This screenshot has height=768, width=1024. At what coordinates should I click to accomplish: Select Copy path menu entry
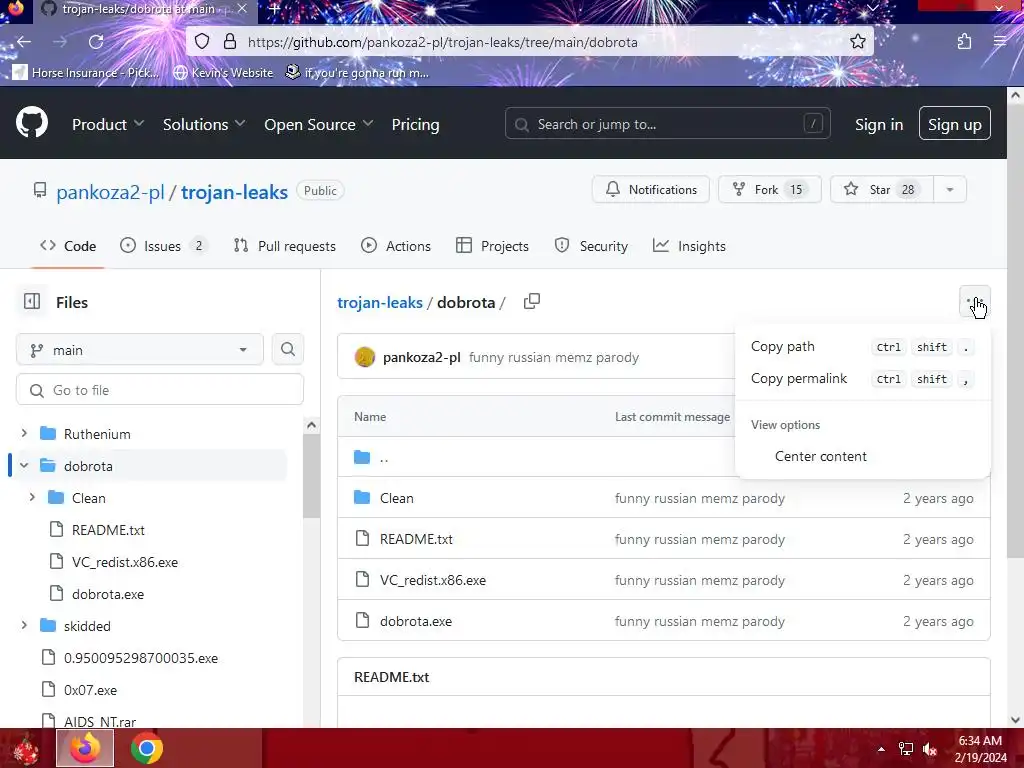pos(862,347)
